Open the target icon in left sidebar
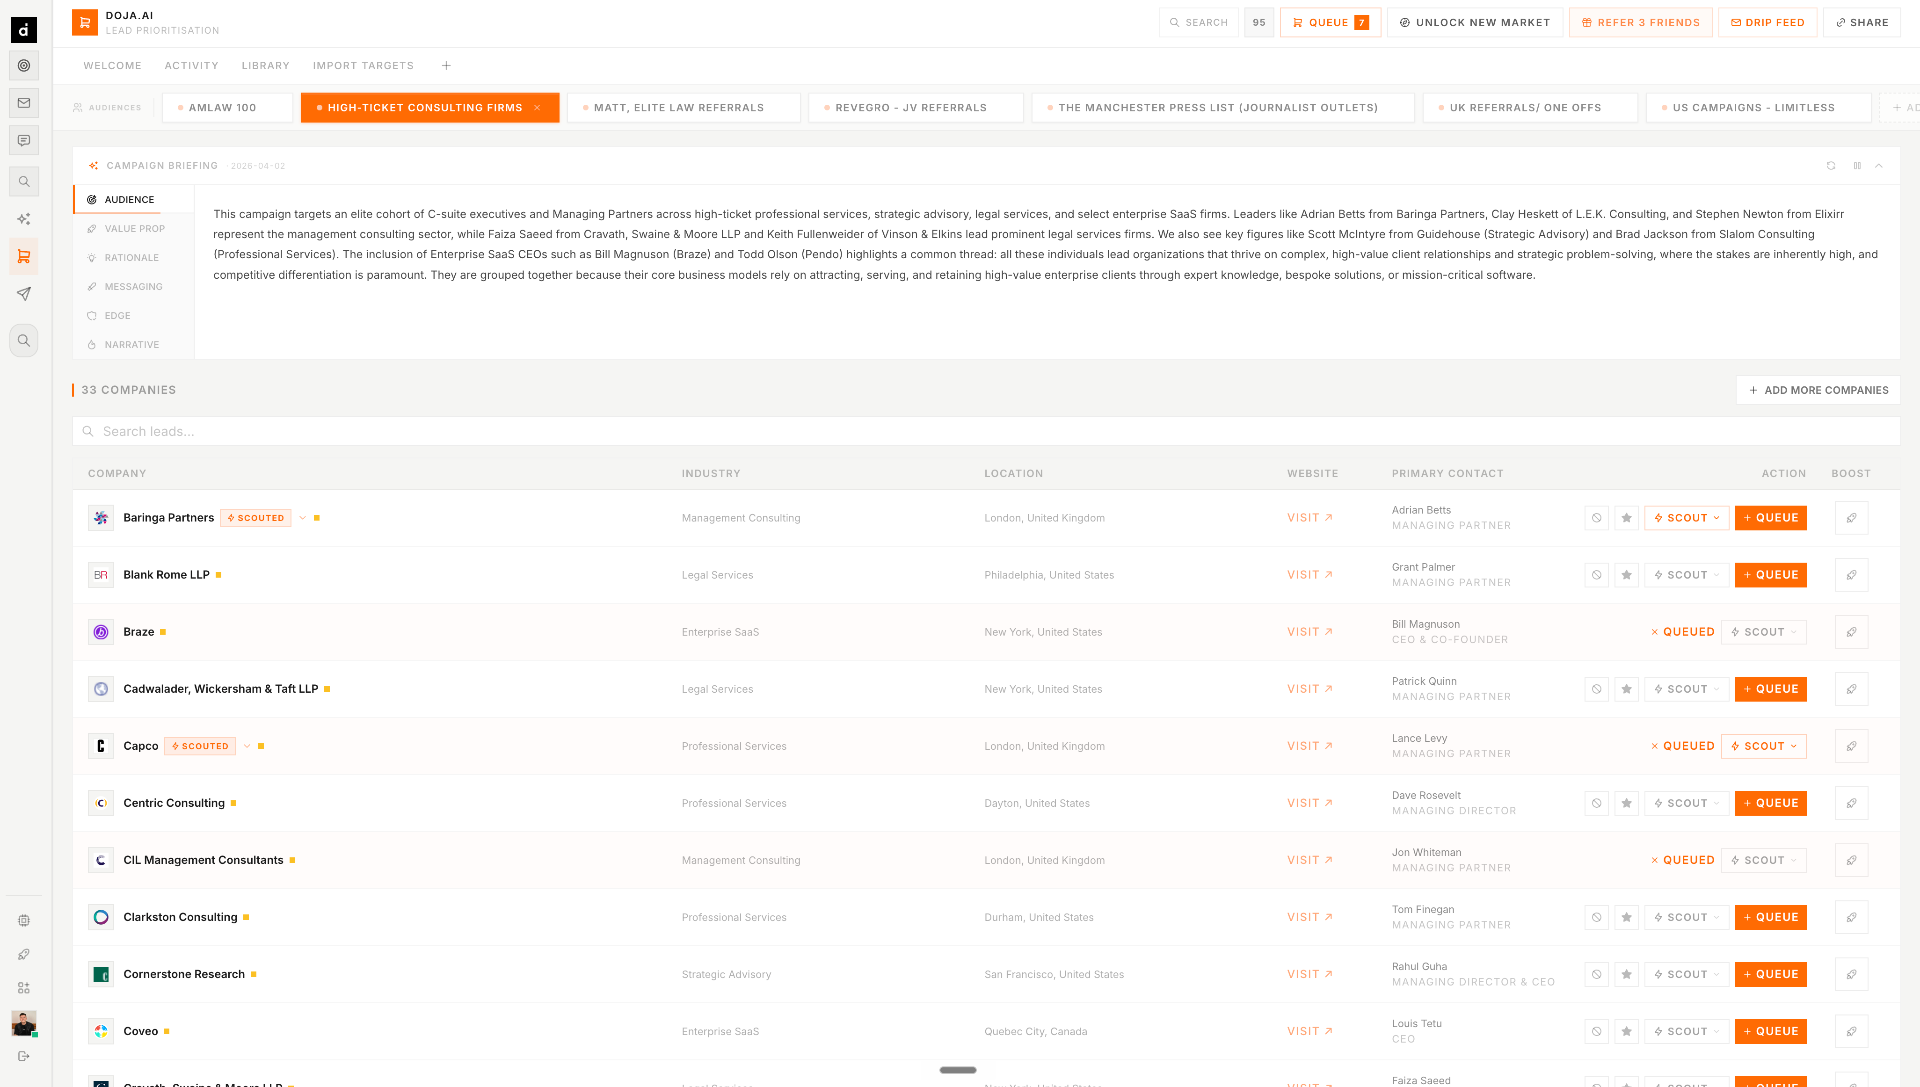This screenshot has height=1087, width=1920. 24,65
